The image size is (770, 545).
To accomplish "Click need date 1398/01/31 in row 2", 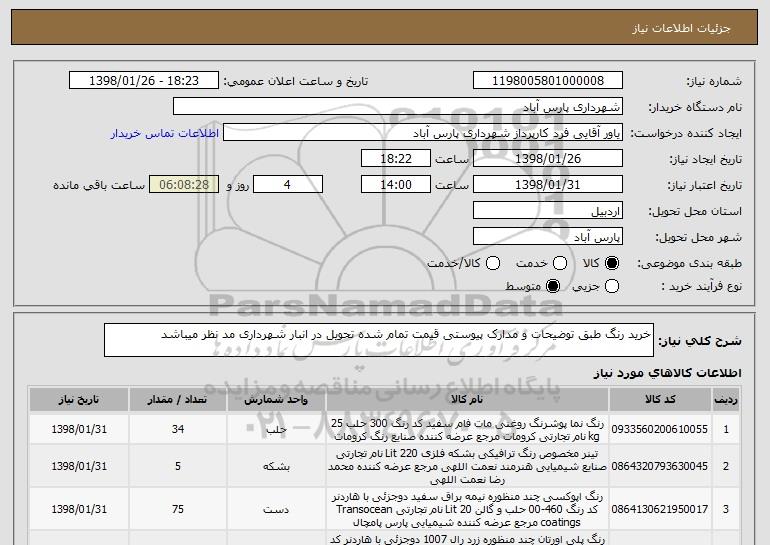I will coord(79,466).
